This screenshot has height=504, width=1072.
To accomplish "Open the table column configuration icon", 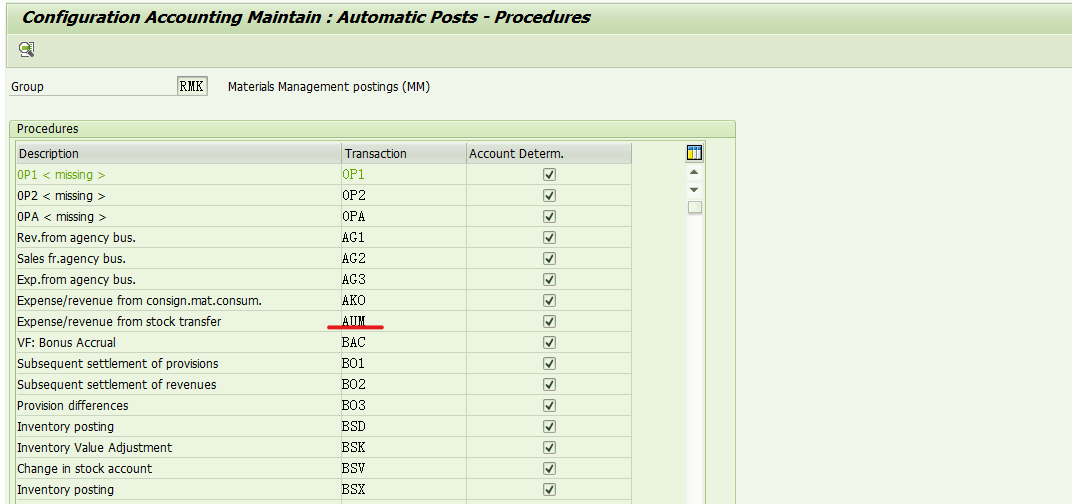I will 695,153.
